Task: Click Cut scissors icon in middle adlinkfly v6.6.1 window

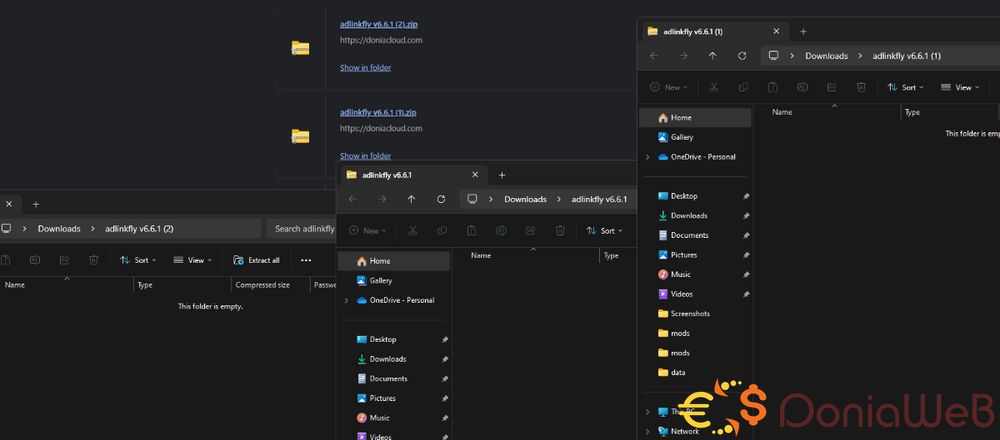Action: pos(411,230)
